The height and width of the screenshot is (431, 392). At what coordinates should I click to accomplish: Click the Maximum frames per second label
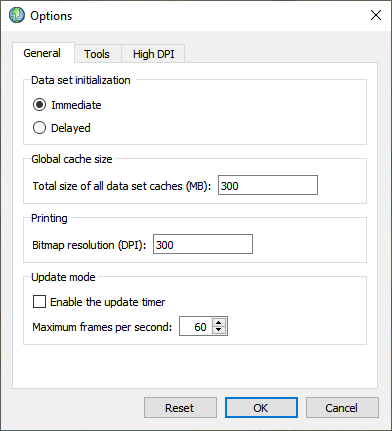click(102, 327)
